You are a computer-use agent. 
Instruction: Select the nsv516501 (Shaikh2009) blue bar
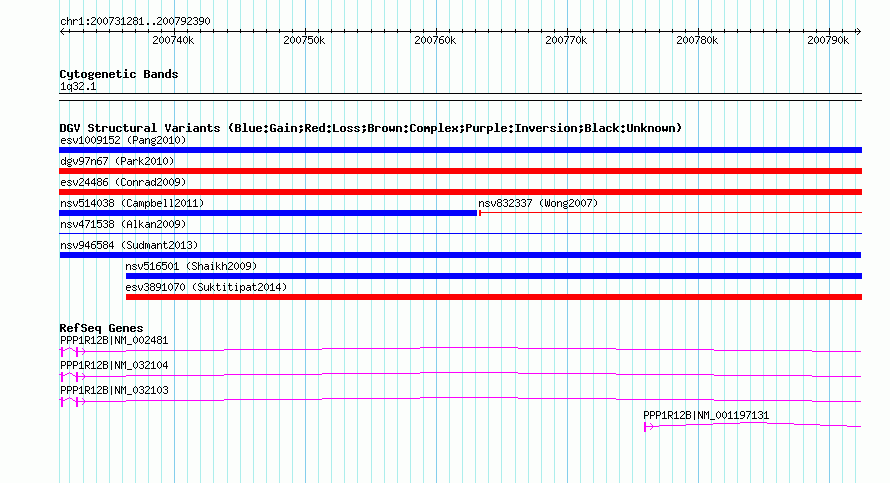pos(494,276)
